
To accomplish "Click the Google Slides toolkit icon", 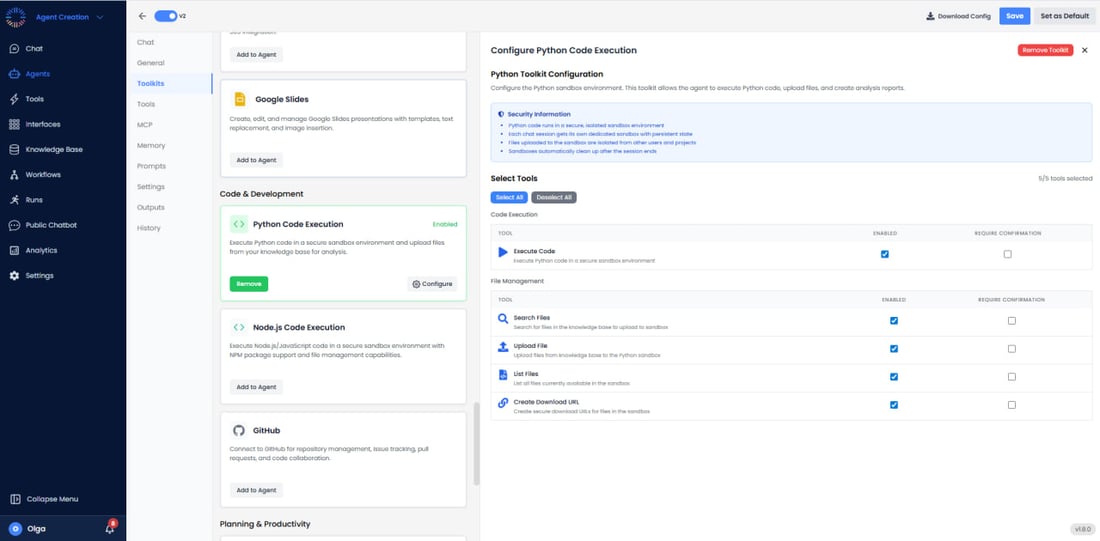I will tap(239, 100).
